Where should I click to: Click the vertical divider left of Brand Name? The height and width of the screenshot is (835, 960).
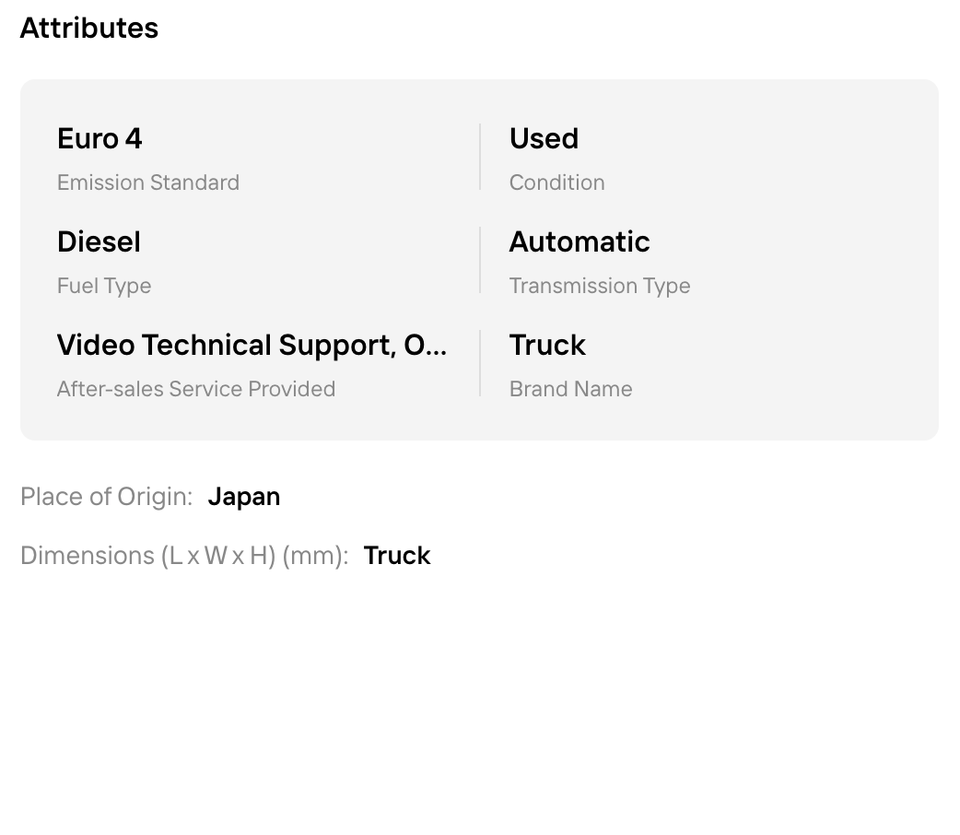click(480, 364)
